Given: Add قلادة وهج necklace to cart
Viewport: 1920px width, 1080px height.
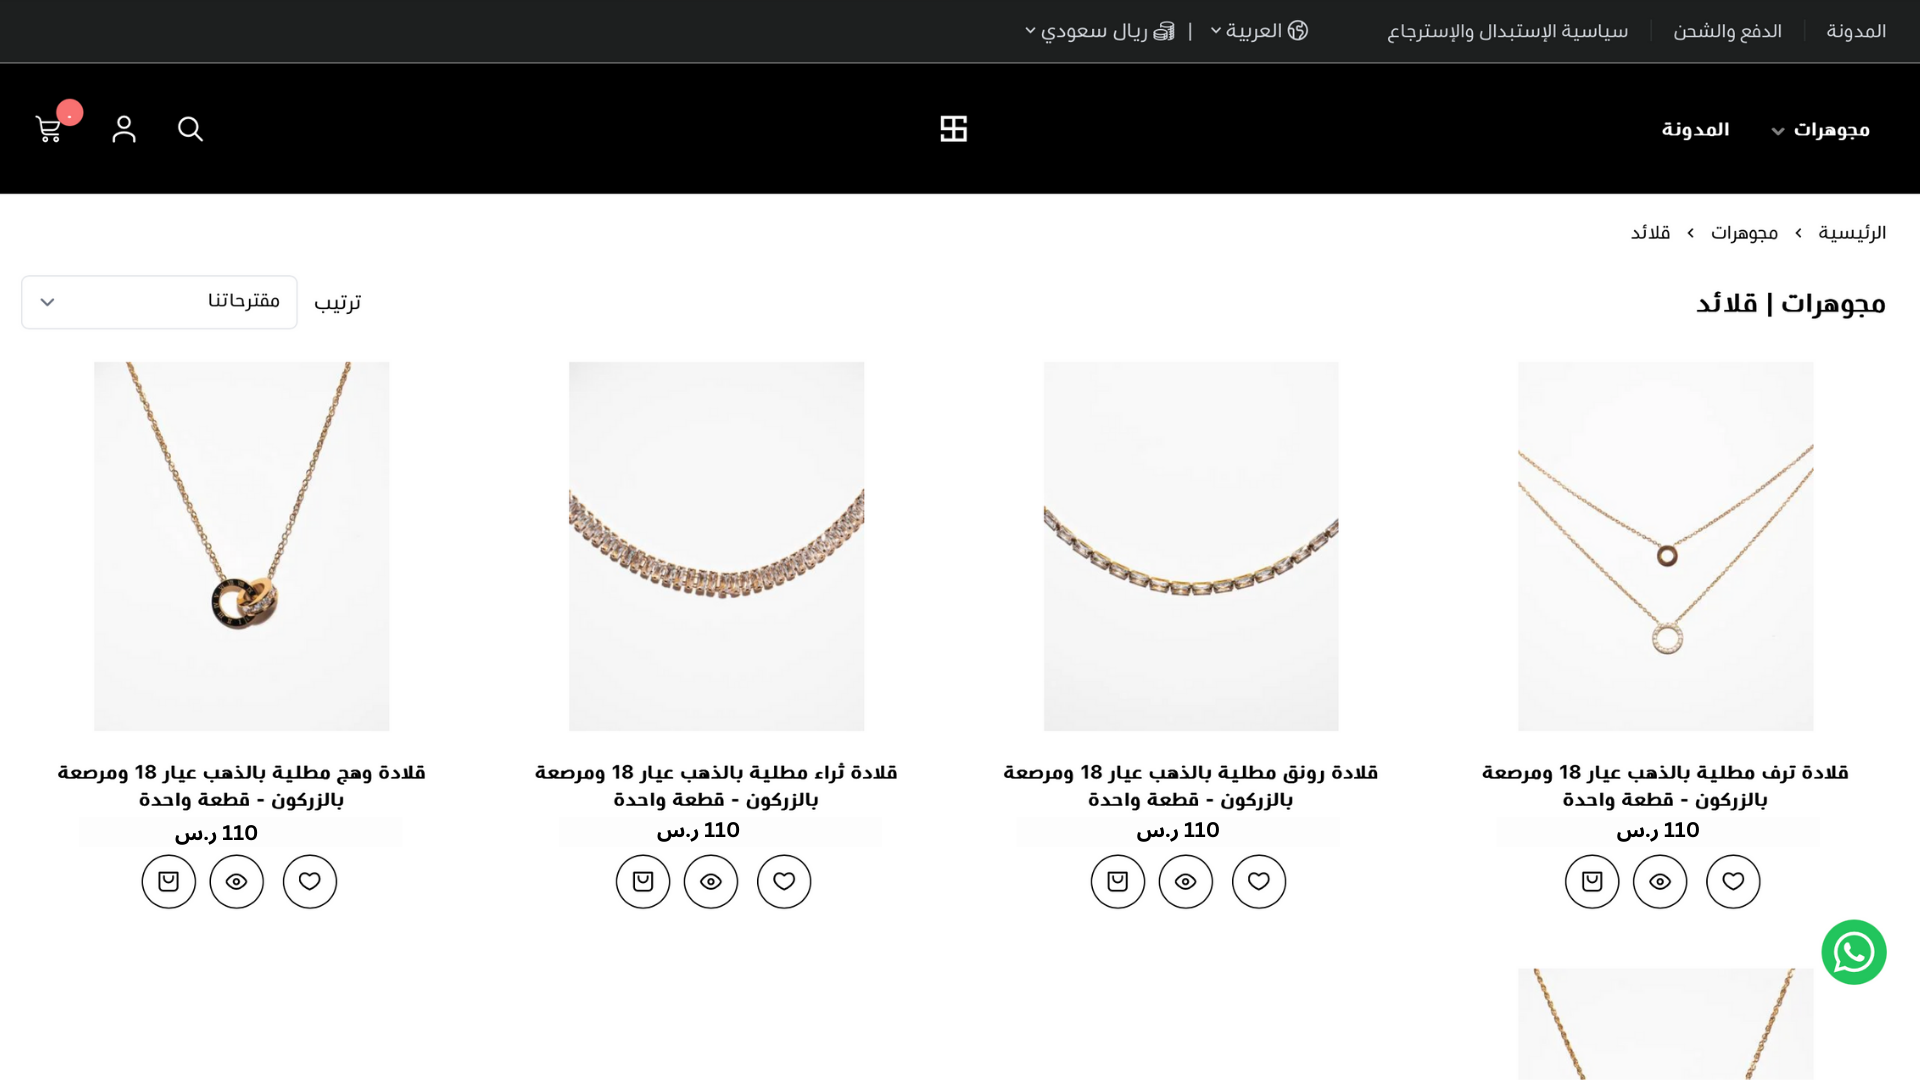Looking at the screenshot, I should coord(168,881).
